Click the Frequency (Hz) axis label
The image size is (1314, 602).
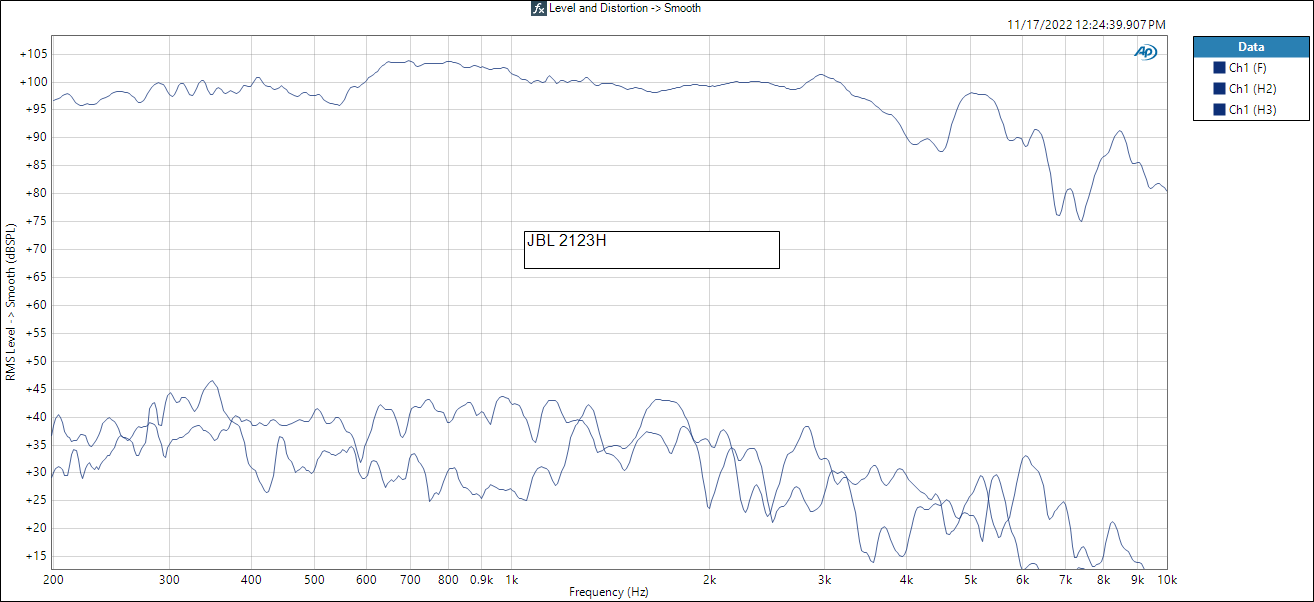[609, 592]
